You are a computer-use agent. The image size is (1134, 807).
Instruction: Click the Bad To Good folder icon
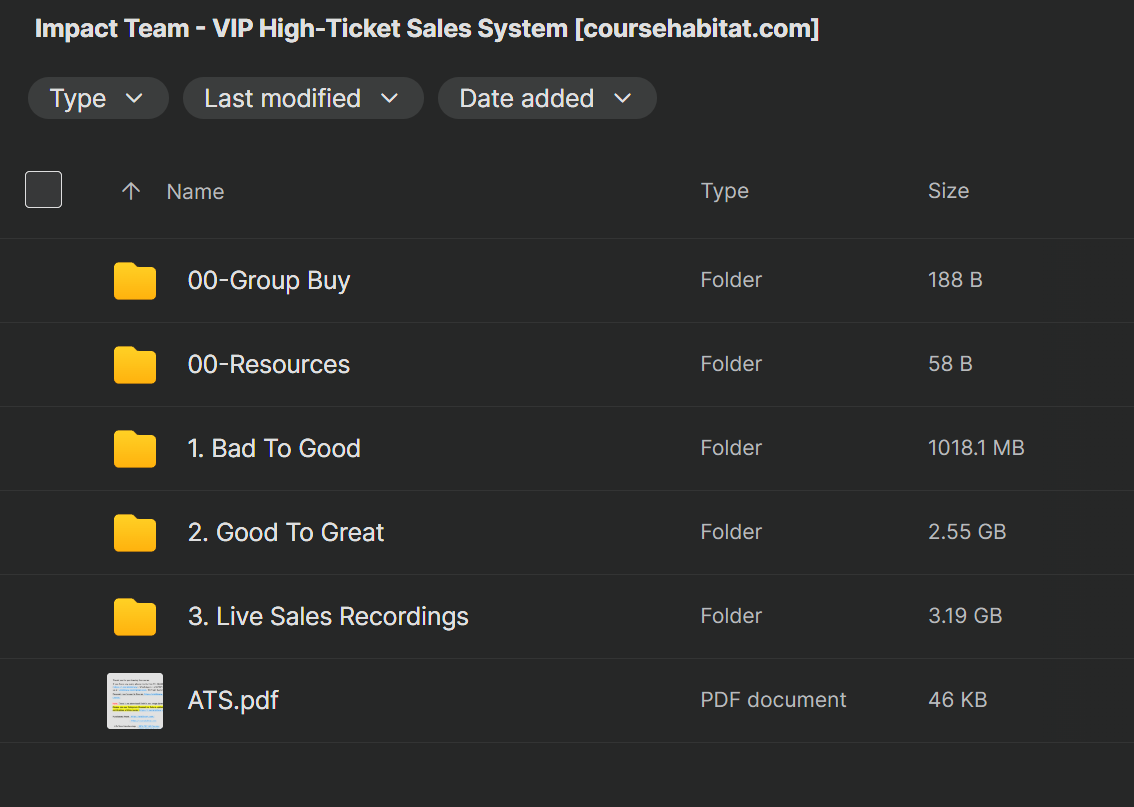pyautogui.click(x=135, y=449)
